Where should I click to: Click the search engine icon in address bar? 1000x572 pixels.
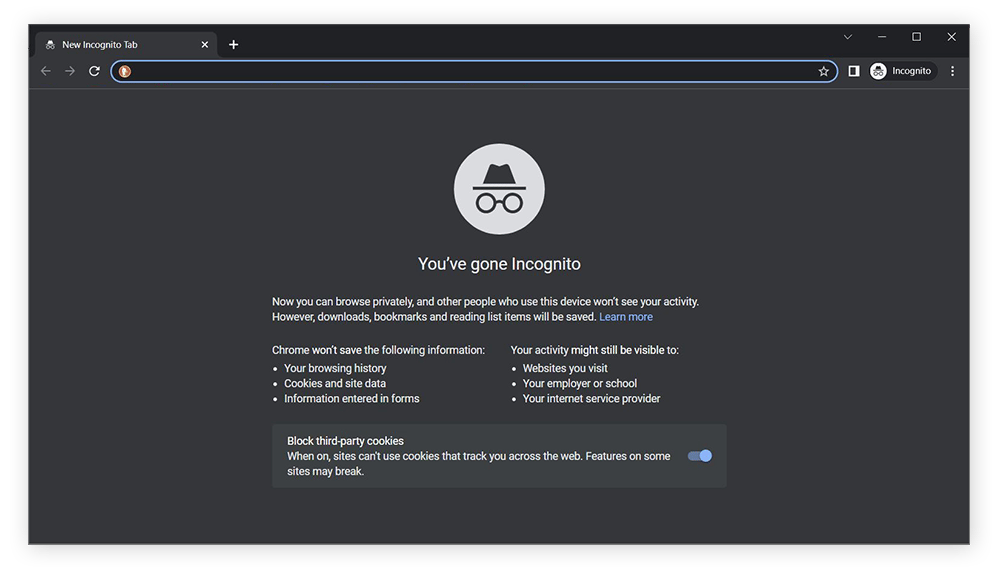[125, 71]
